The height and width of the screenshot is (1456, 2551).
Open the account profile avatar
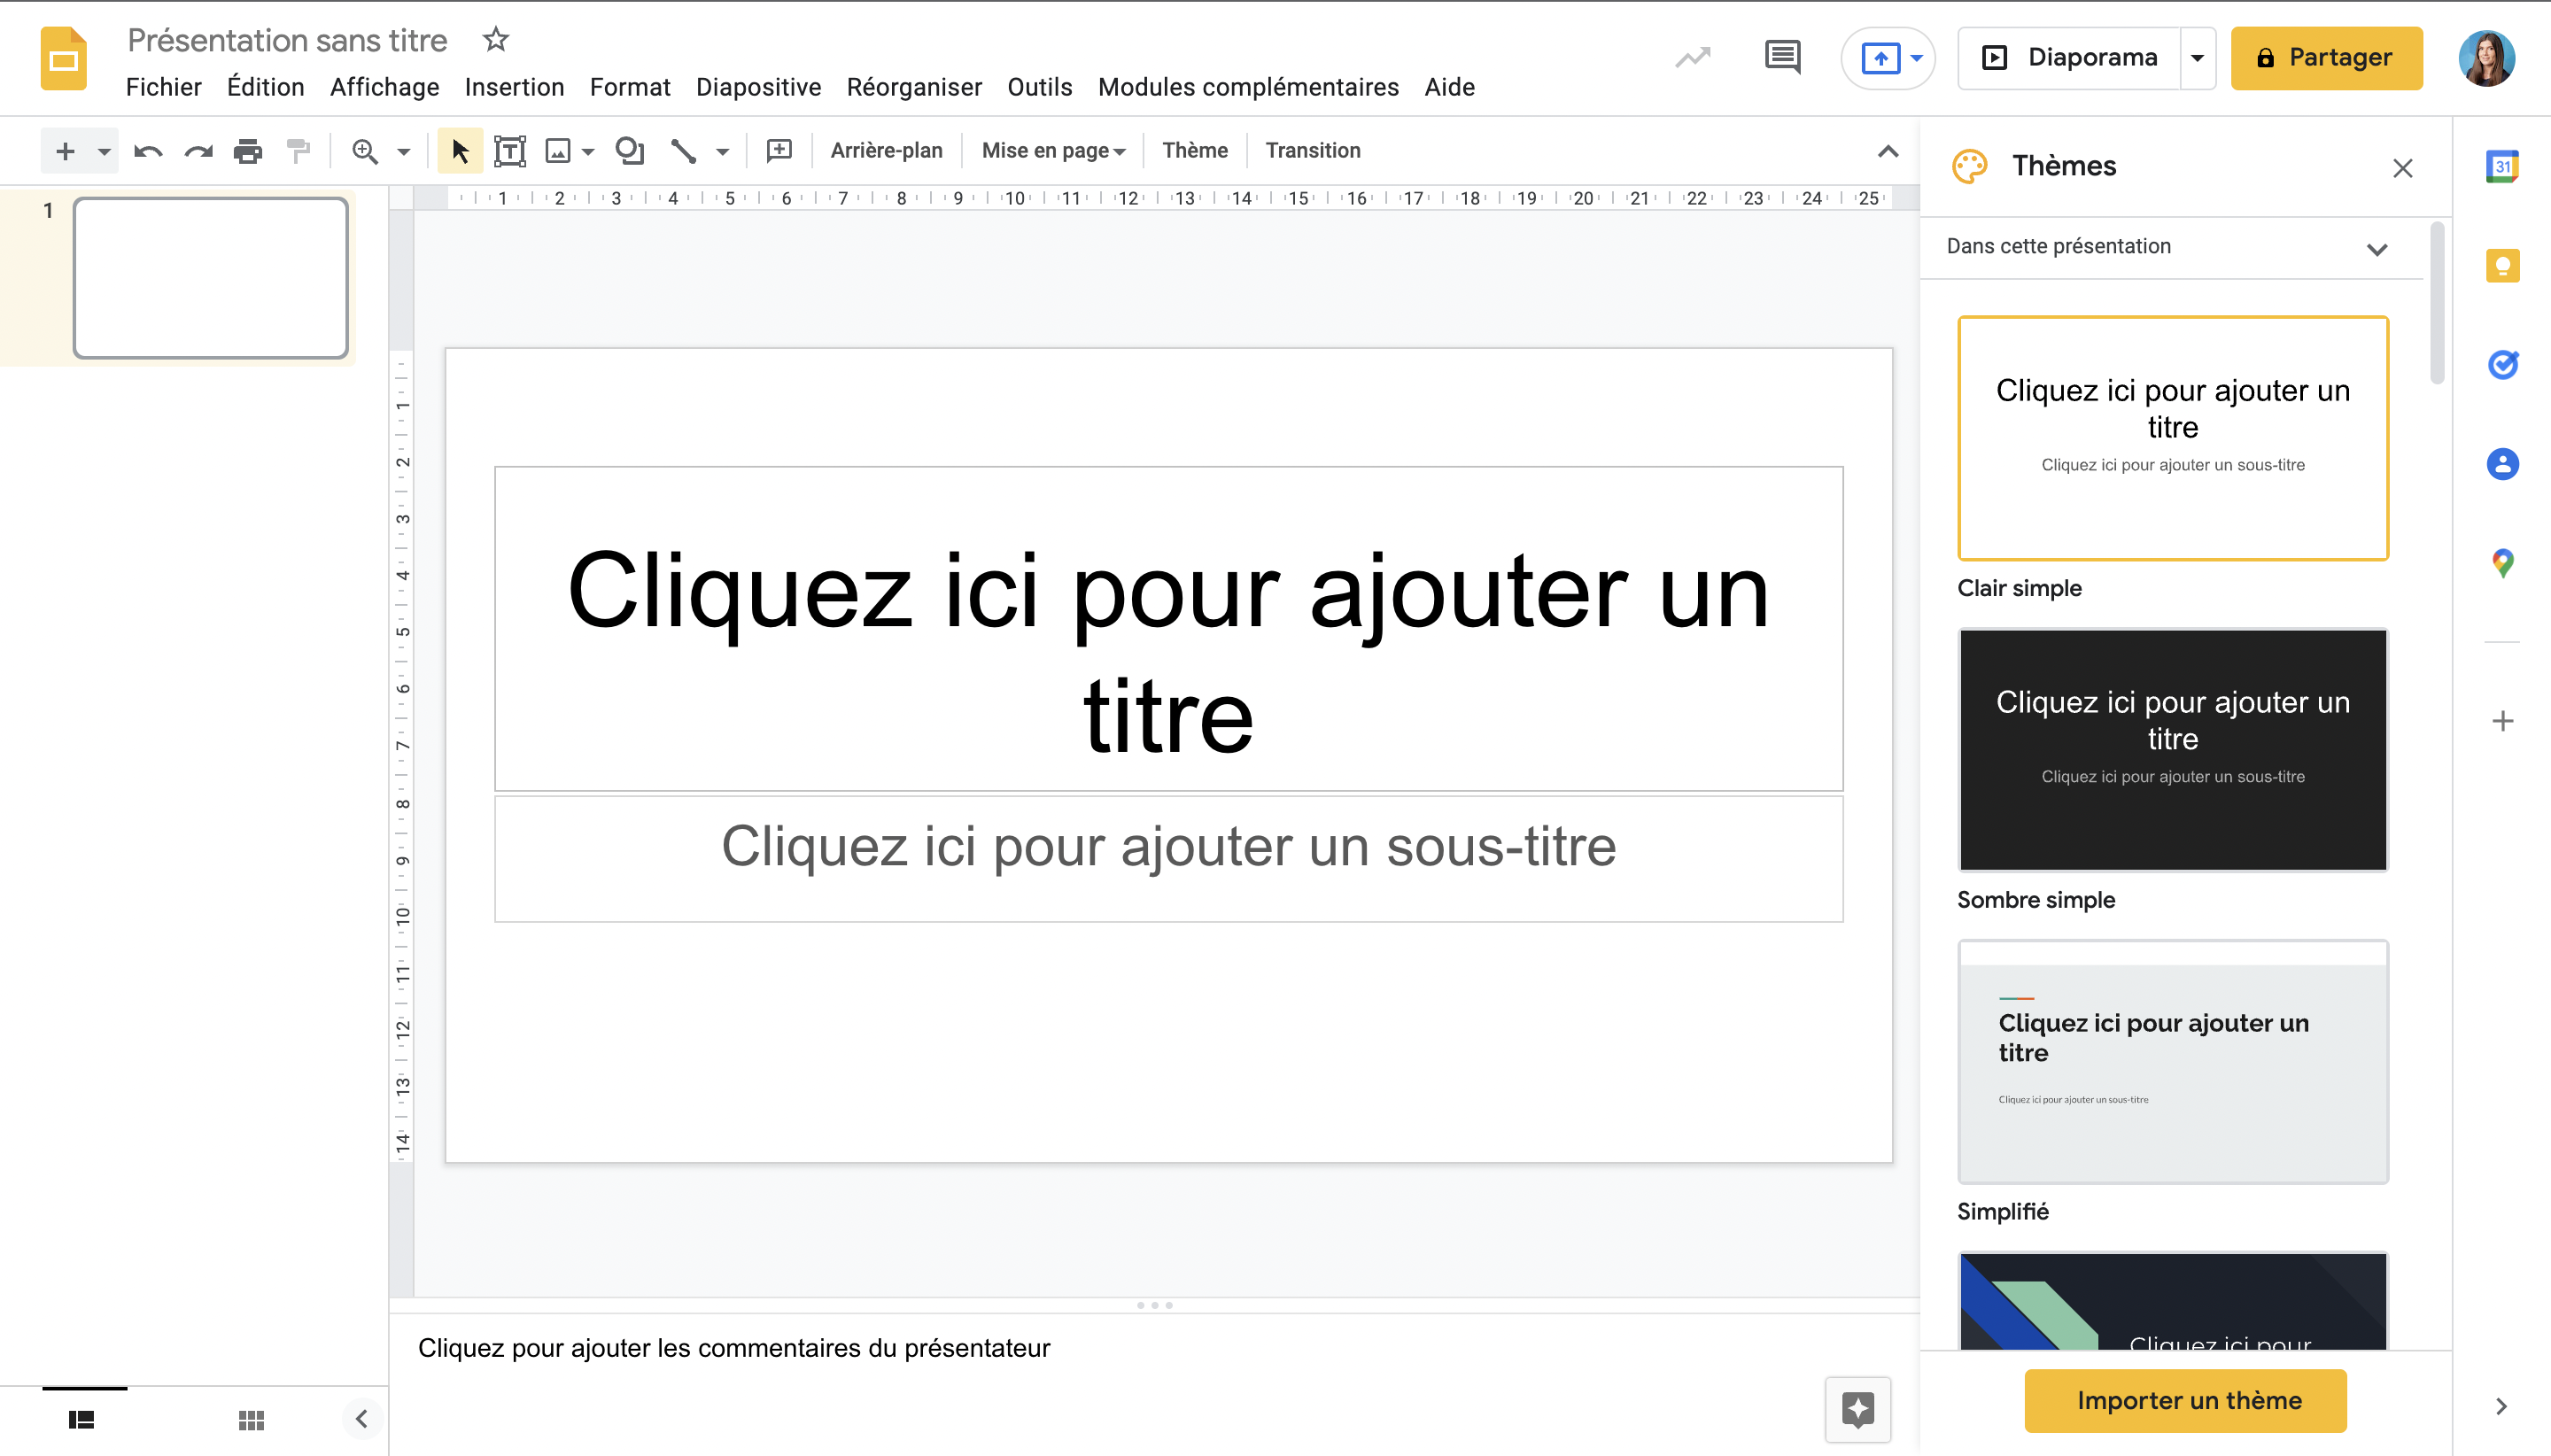[2487, 58]
